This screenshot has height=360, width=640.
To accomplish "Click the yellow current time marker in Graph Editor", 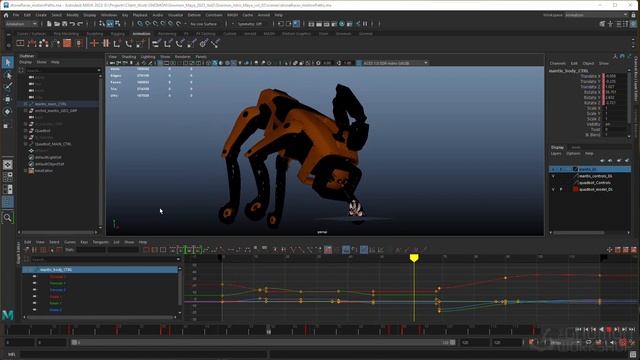I will click(x=414, y=258).
